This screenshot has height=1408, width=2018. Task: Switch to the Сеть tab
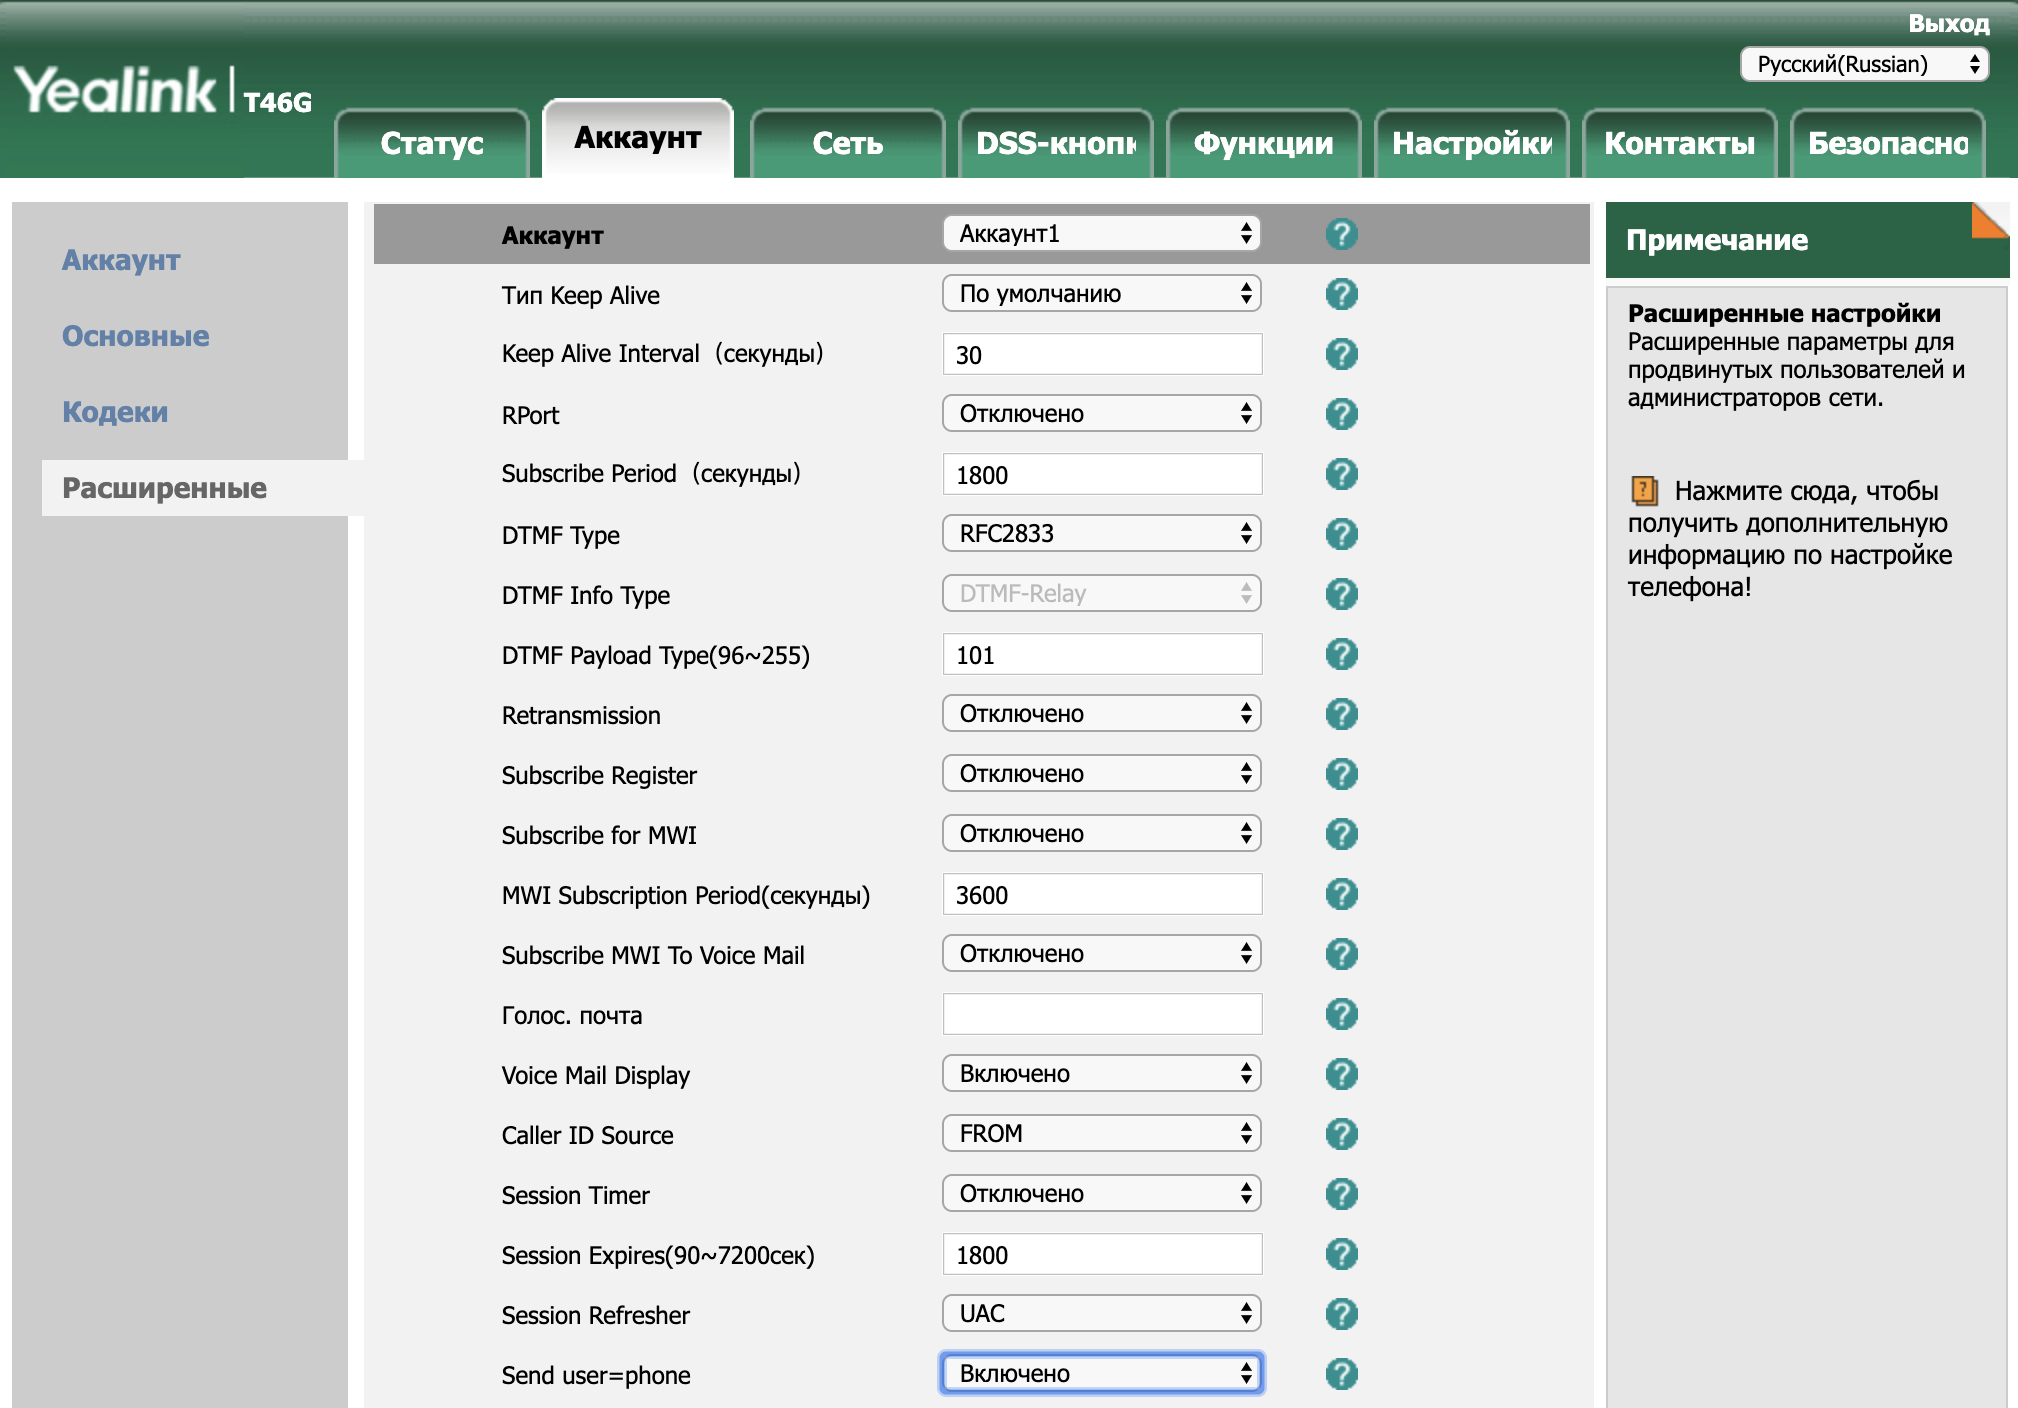coord(847,143)
